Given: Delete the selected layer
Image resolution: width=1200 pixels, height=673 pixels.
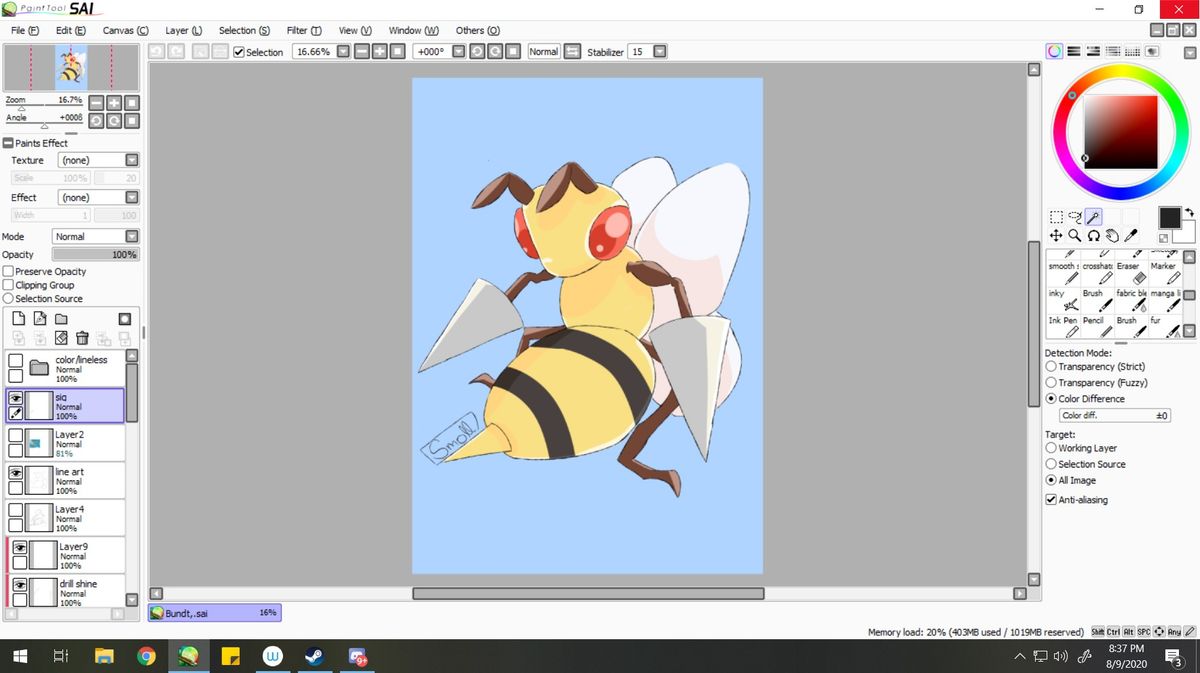Looking at the screenshot, I should pyautogui.click(x=83, y=339).
